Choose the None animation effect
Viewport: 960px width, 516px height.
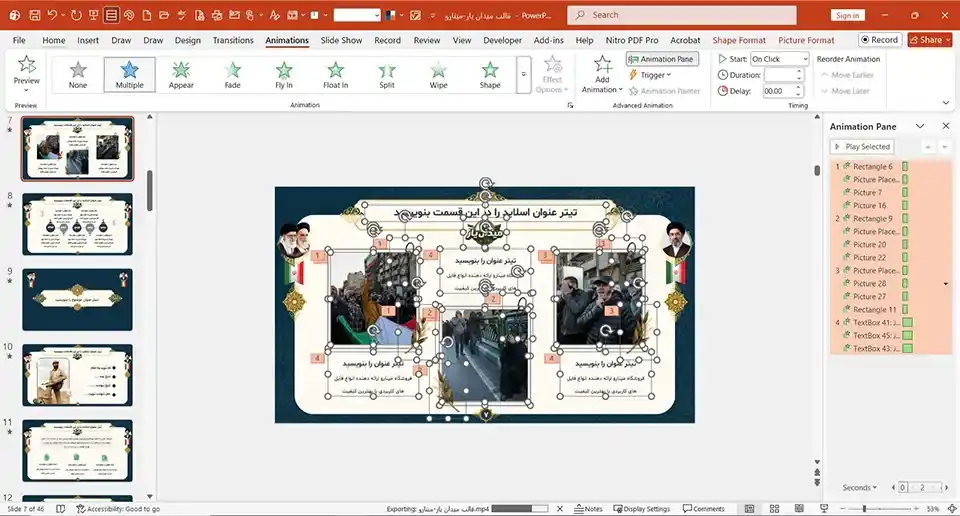78,75
